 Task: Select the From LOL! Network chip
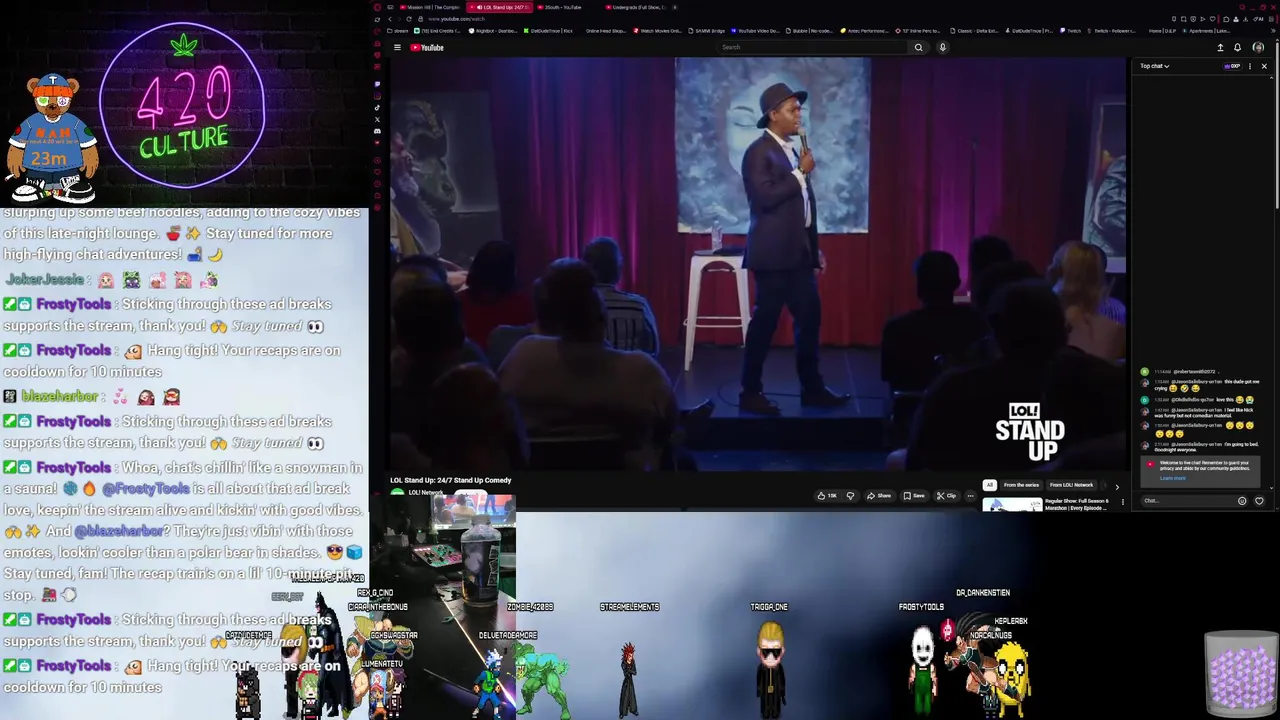pos(1071,485)
